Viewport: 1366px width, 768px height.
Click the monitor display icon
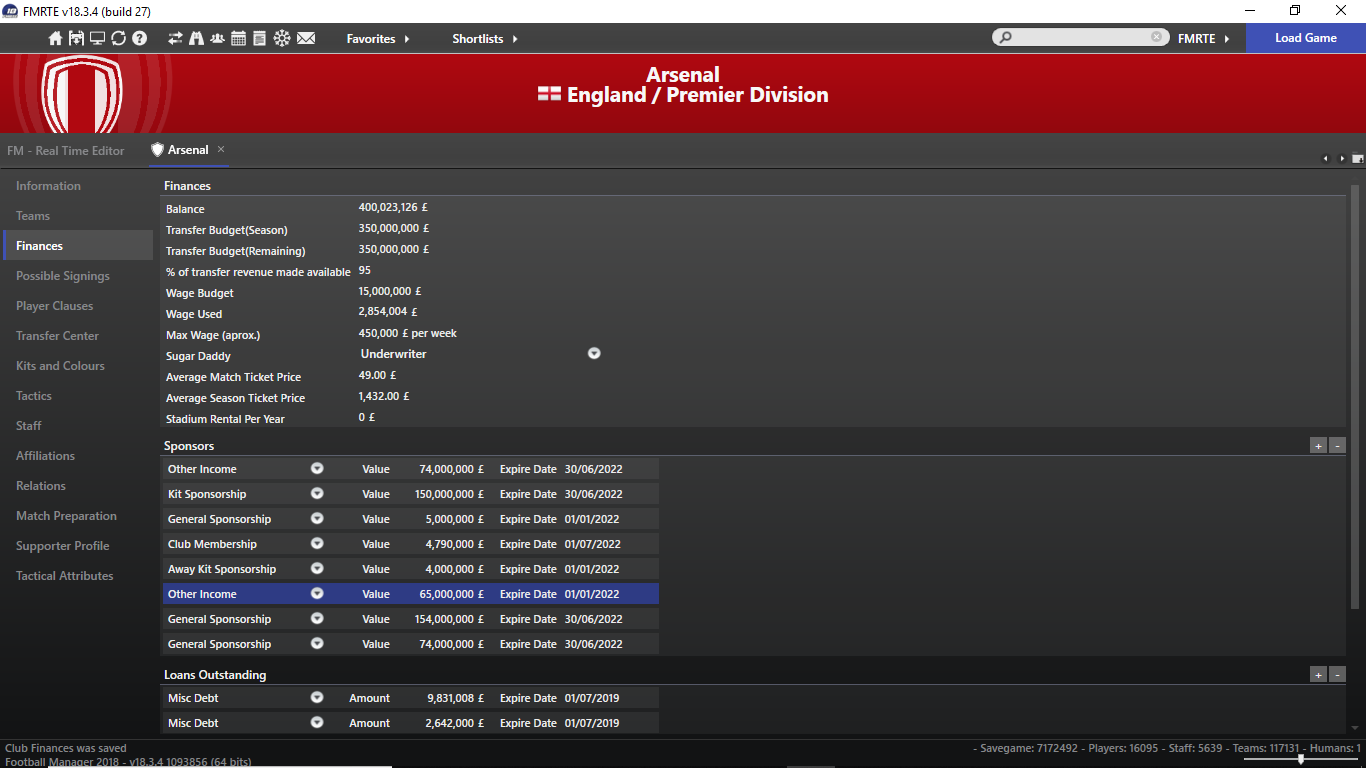tap(97, 38)
